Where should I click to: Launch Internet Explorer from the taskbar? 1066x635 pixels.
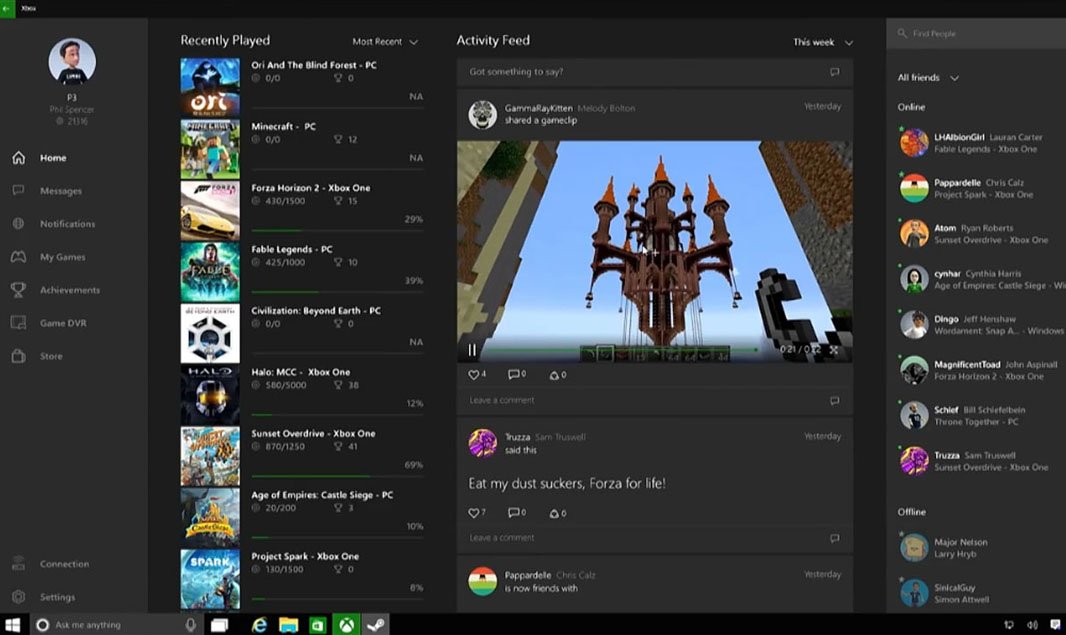[x=259, y=625]
